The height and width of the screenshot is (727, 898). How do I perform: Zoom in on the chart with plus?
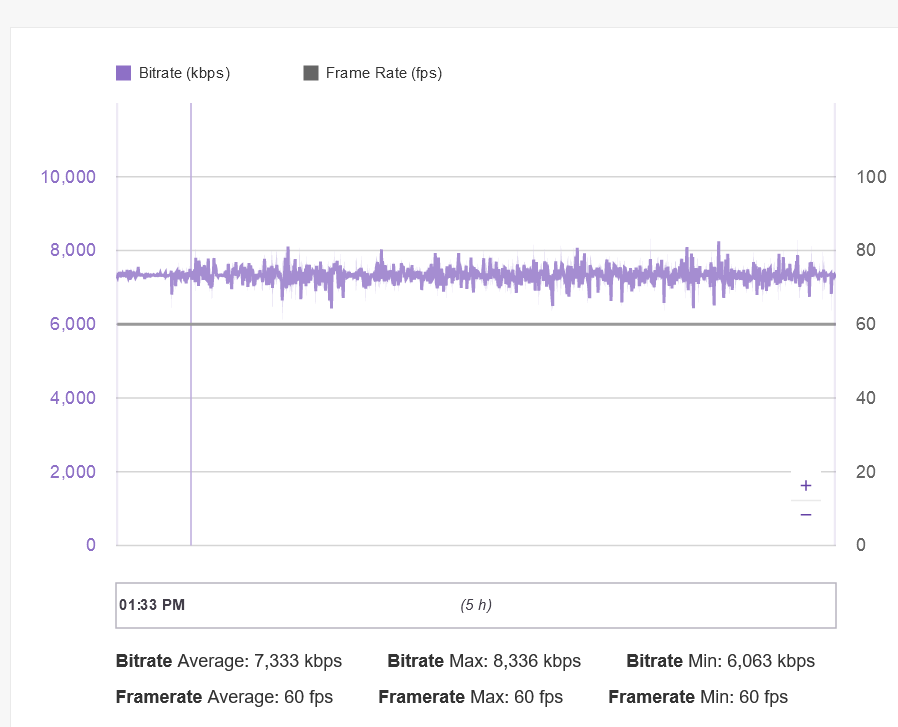[806, 486]
